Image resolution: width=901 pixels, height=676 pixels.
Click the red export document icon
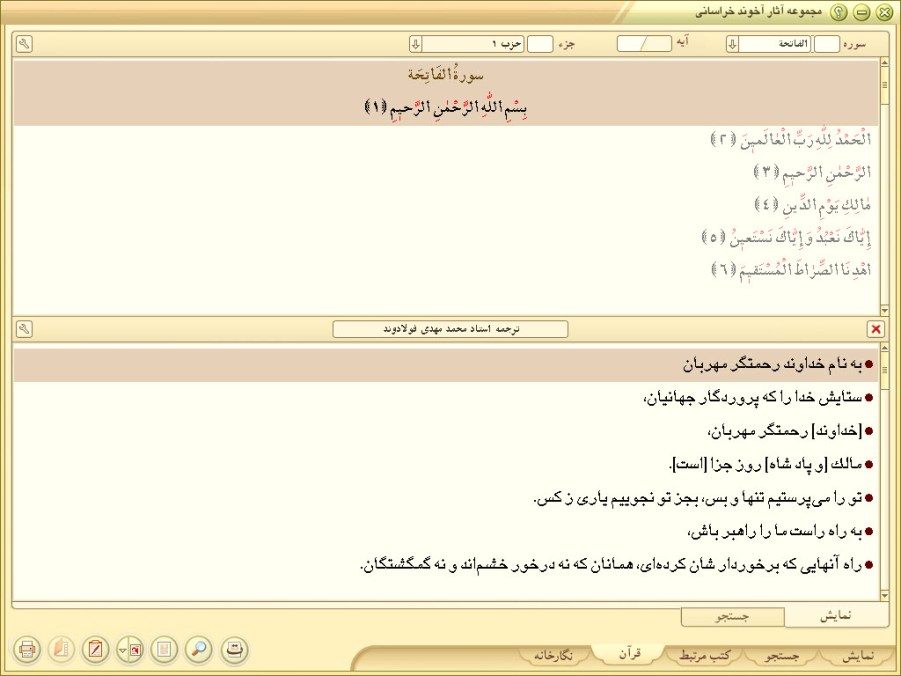tap(136, 650)
